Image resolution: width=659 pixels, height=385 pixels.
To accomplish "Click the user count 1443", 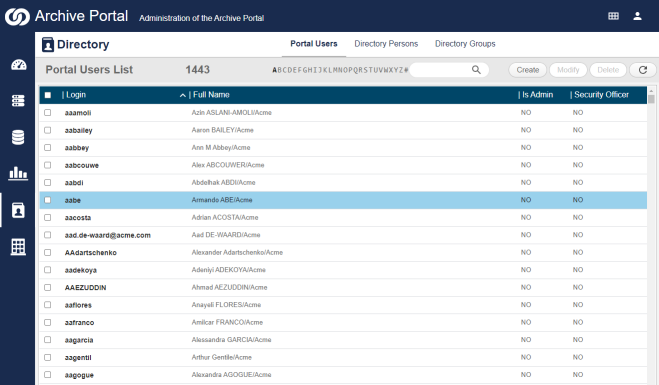I will tap(198, 70).
